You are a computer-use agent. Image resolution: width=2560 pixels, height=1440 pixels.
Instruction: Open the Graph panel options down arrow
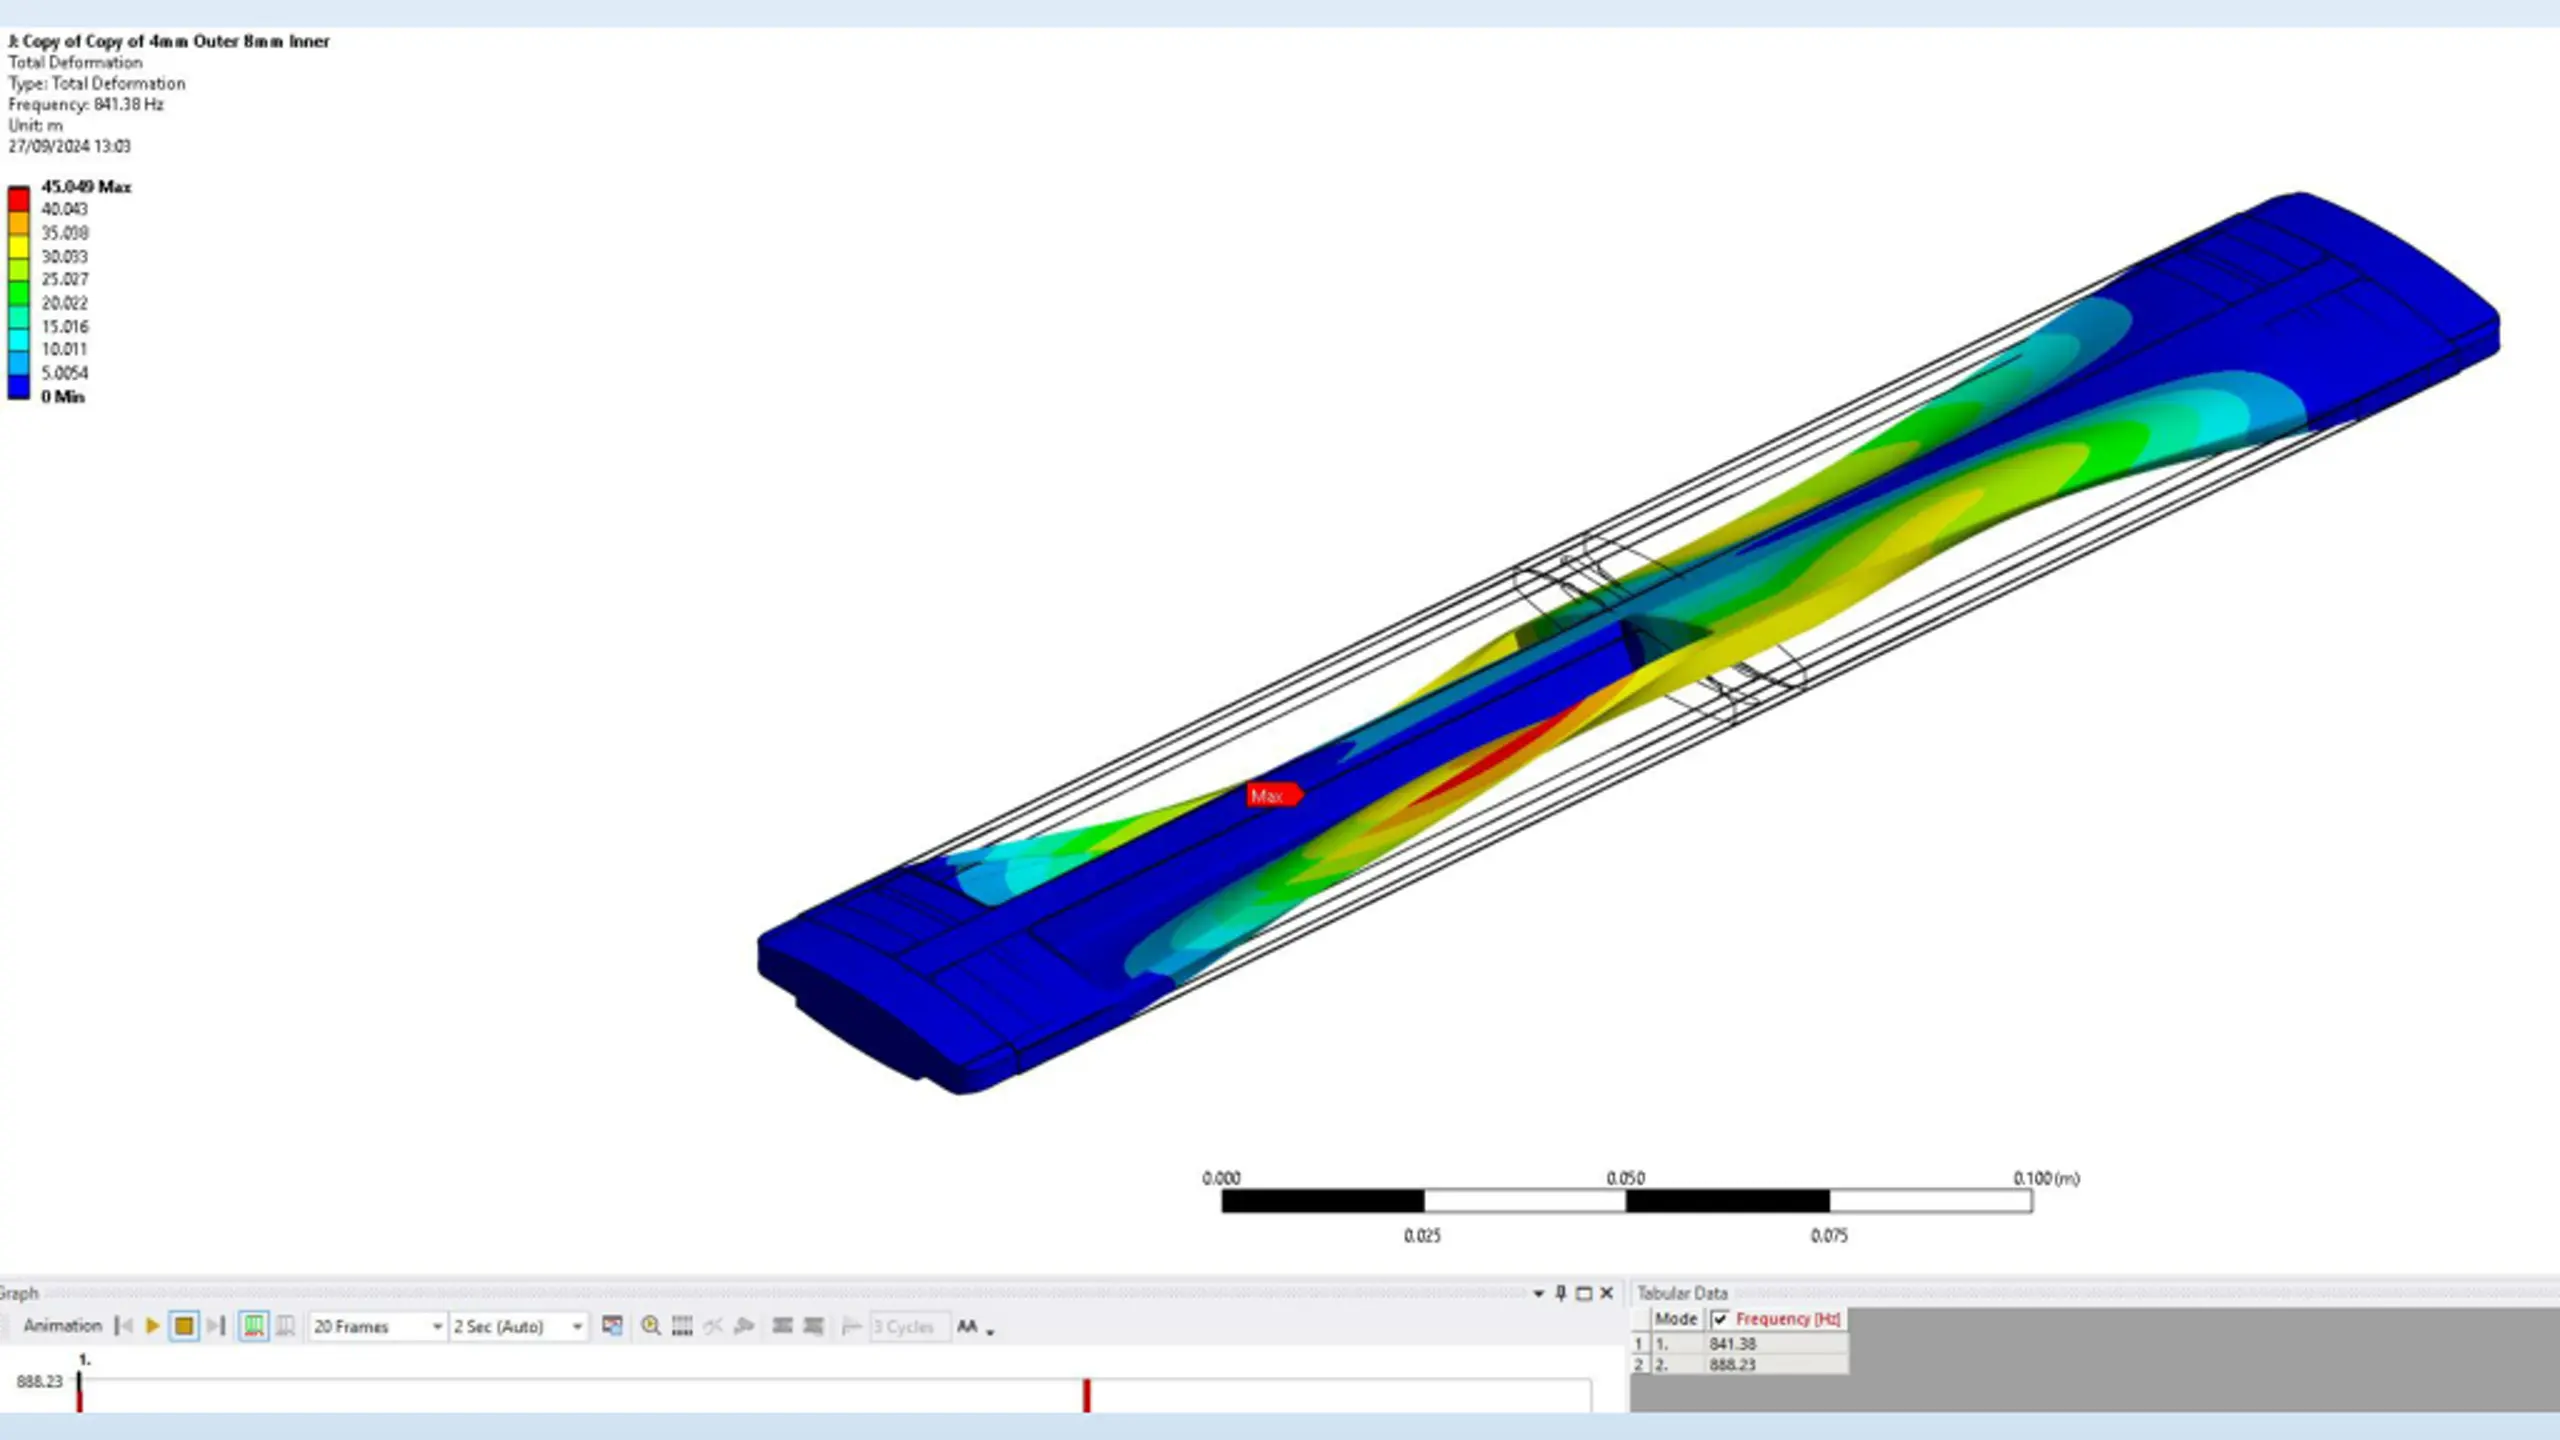click(x=1538, y=1293)
